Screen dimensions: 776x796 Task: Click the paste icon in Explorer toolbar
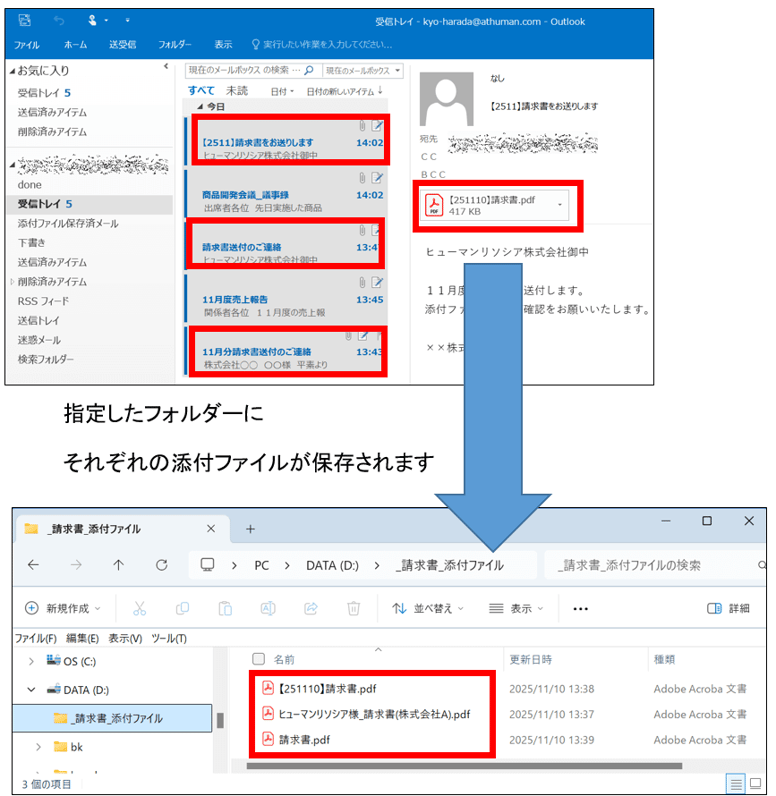click(x=225, y=608)
